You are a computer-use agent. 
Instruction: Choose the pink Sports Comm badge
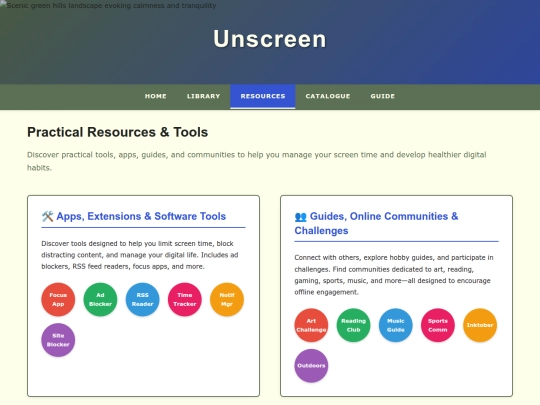(x=438, y=325)
